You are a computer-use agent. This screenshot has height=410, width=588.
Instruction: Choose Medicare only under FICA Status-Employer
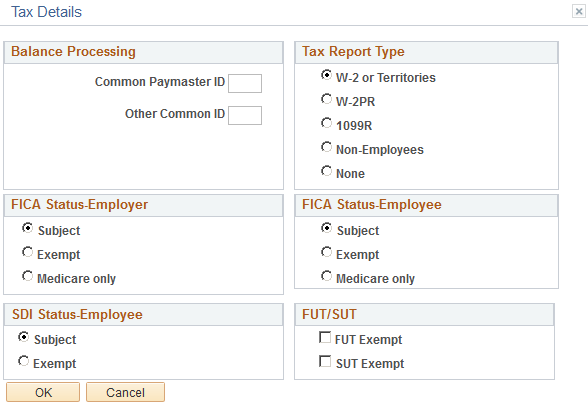tap(27, 276)
